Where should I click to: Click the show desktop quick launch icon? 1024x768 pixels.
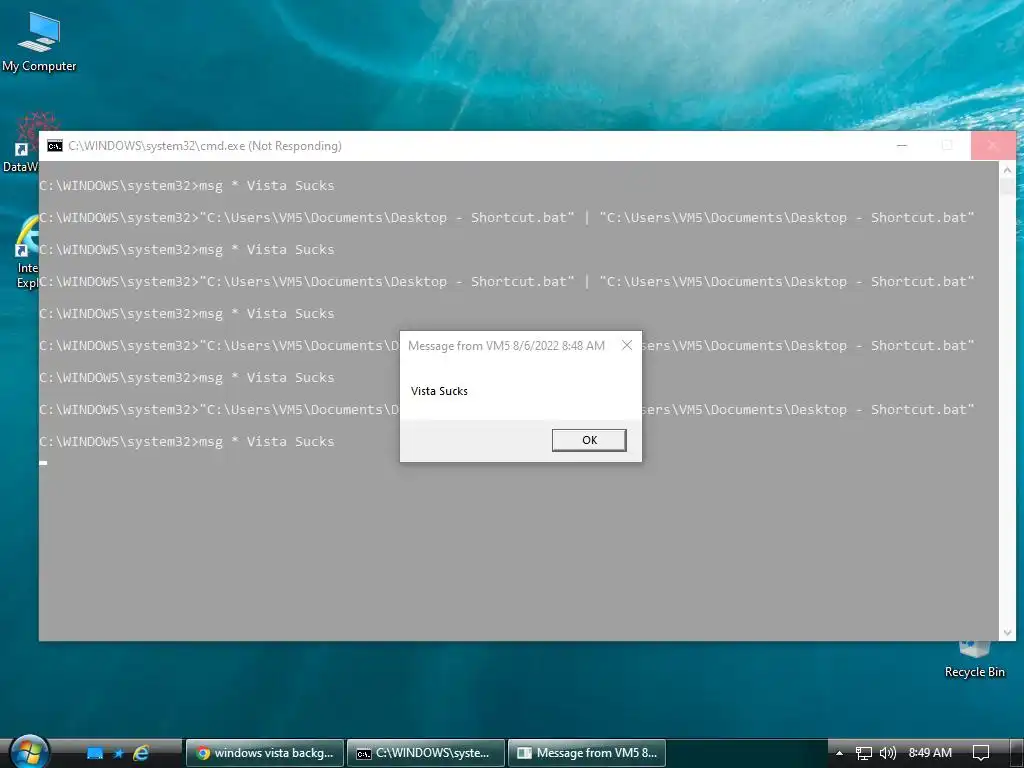coord(95,753)
